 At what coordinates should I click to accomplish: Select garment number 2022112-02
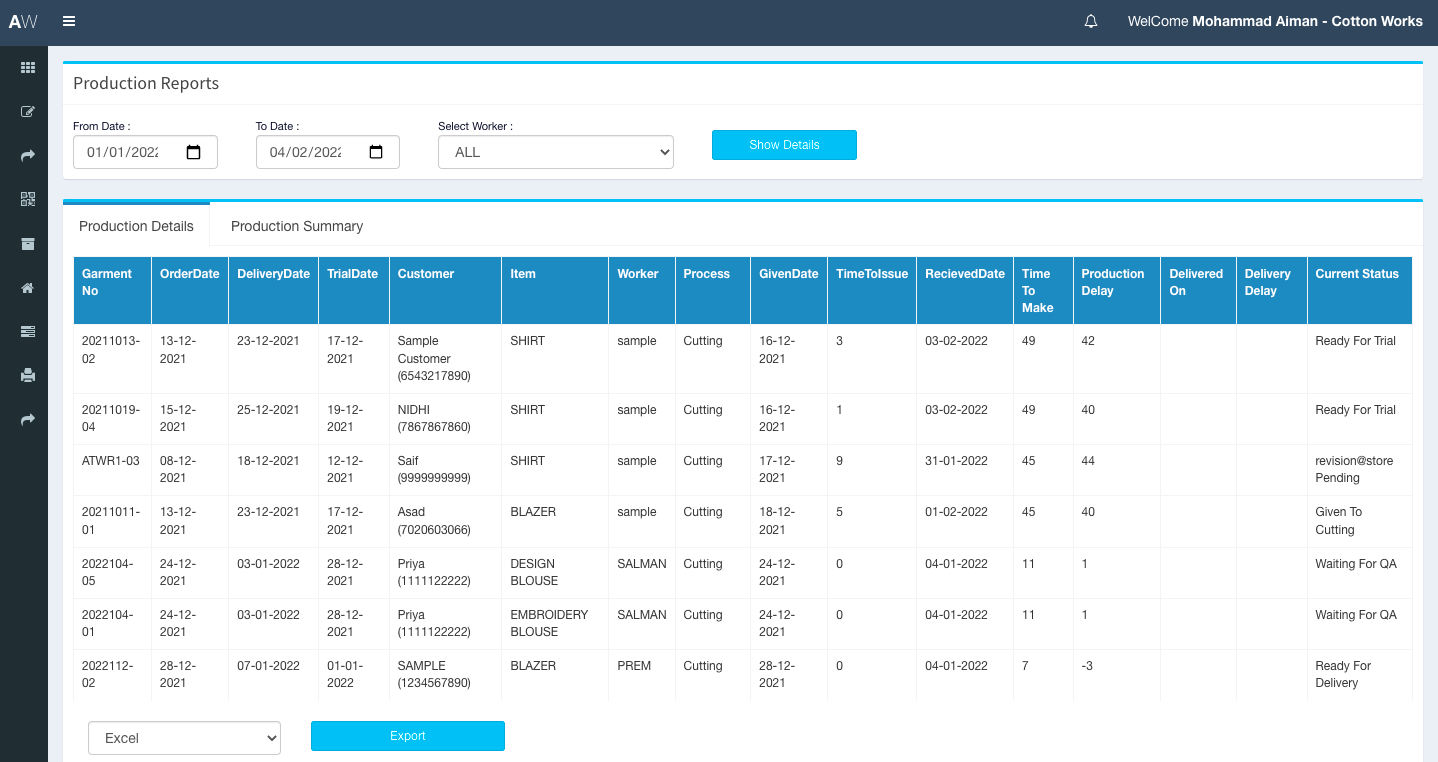click(x=108, y=674)
